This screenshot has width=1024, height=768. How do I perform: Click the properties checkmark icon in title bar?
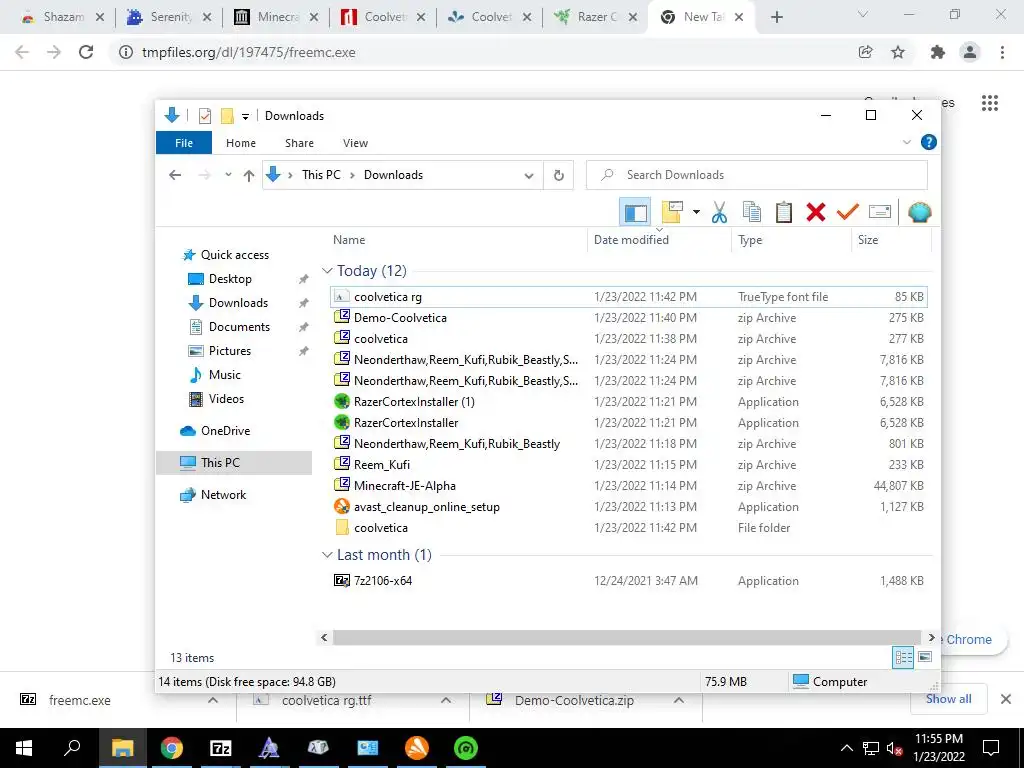[205, 116]
